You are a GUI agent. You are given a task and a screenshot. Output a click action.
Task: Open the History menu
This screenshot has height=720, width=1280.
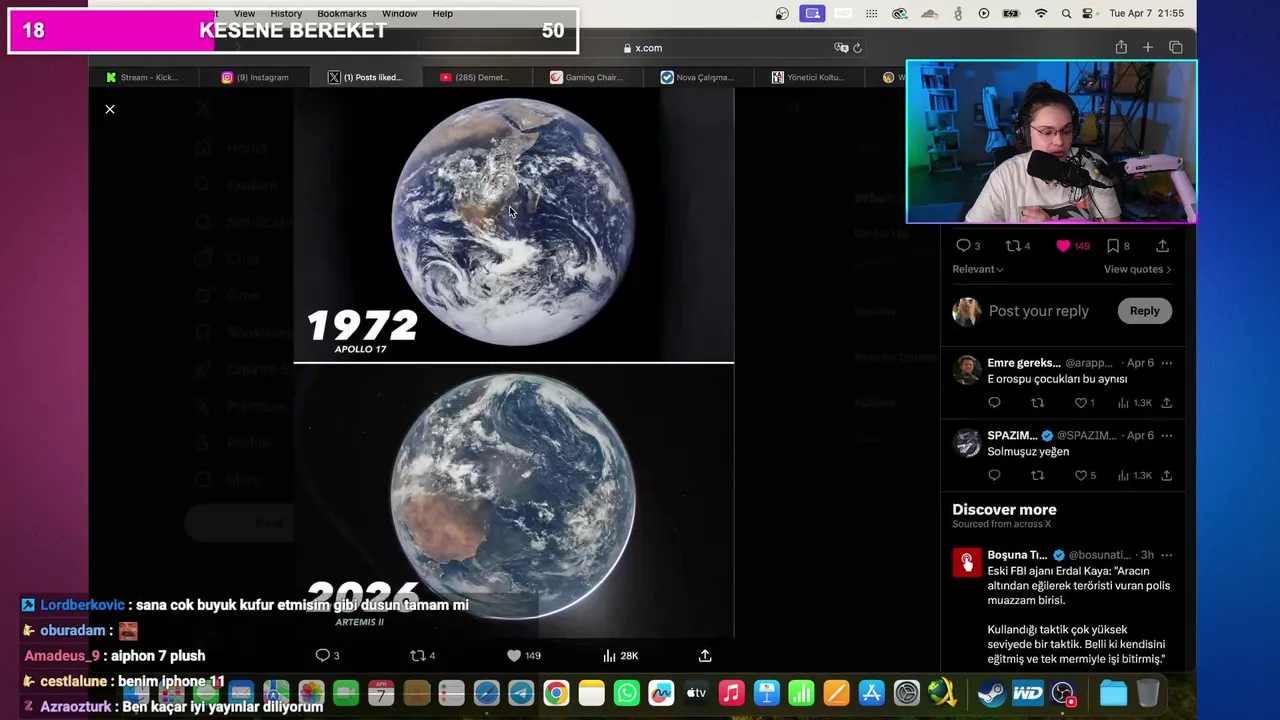(286, 13)
